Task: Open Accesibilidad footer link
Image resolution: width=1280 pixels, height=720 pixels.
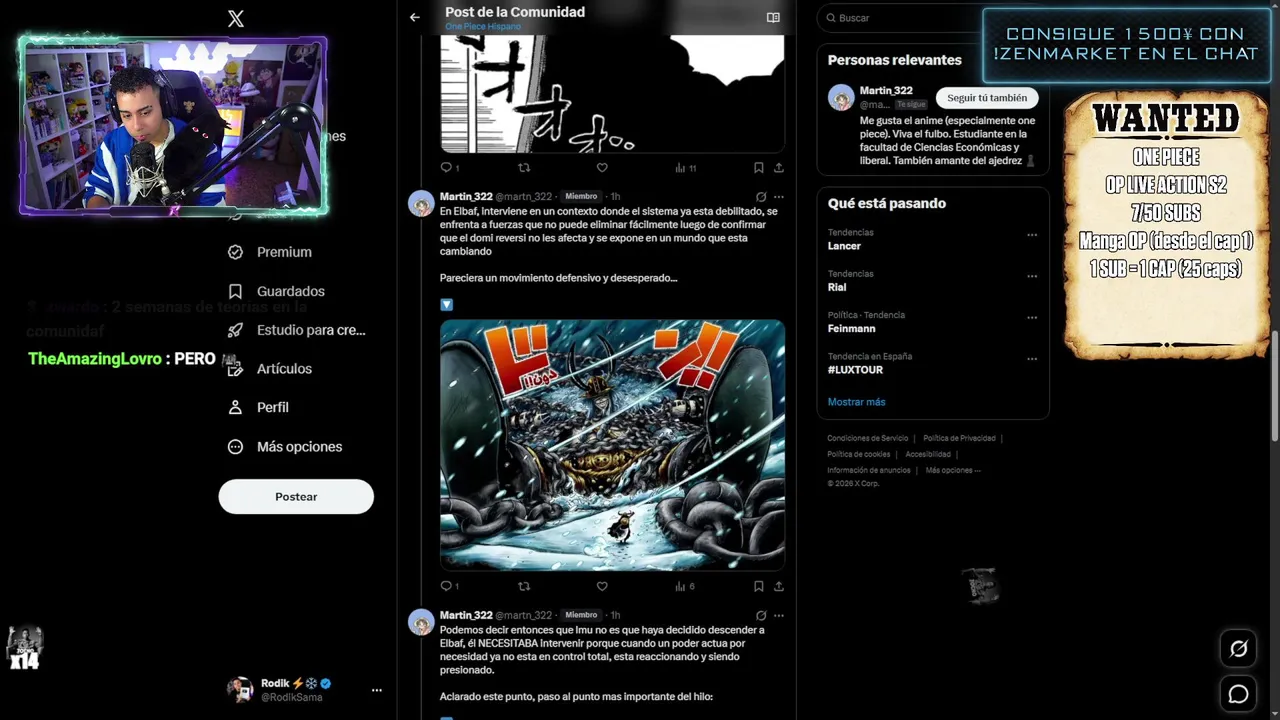Action: click(928, 454)
